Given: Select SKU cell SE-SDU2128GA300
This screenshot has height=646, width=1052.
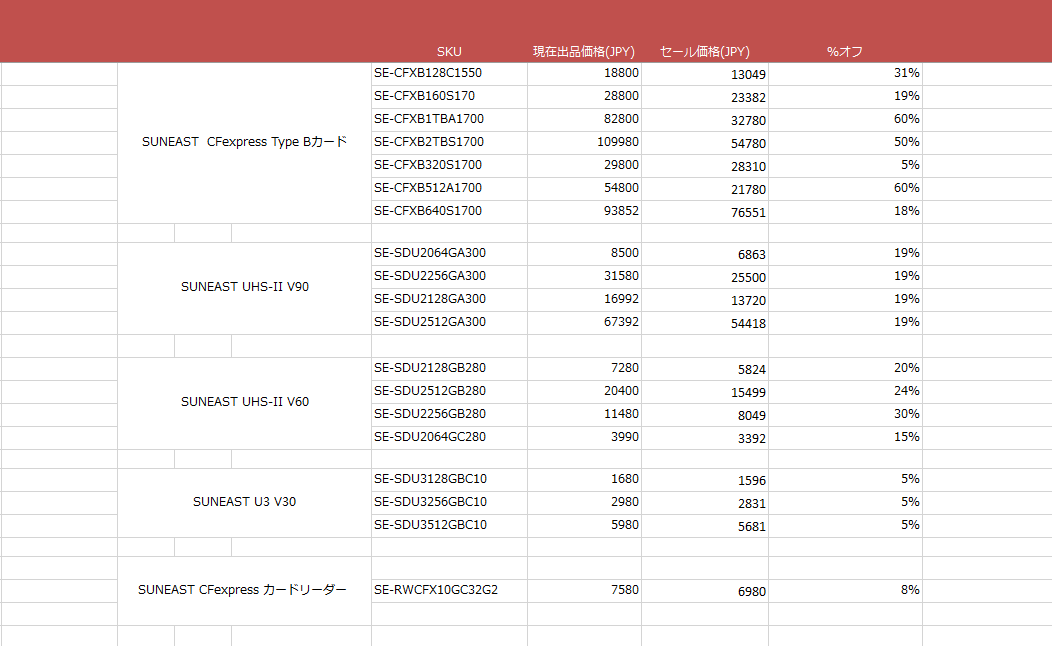Looking at the screenshot, I should (449, 300).
